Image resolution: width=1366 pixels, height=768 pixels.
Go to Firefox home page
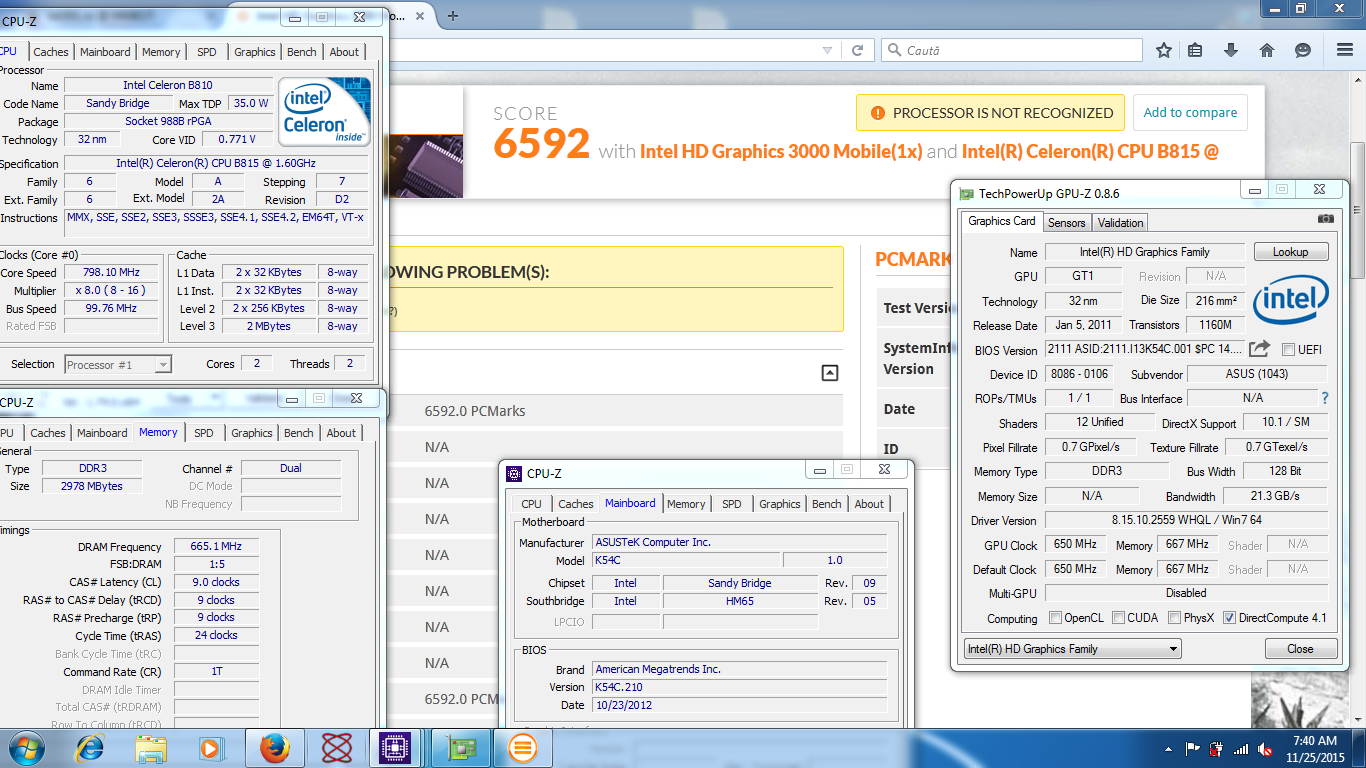pos(1267,50)
